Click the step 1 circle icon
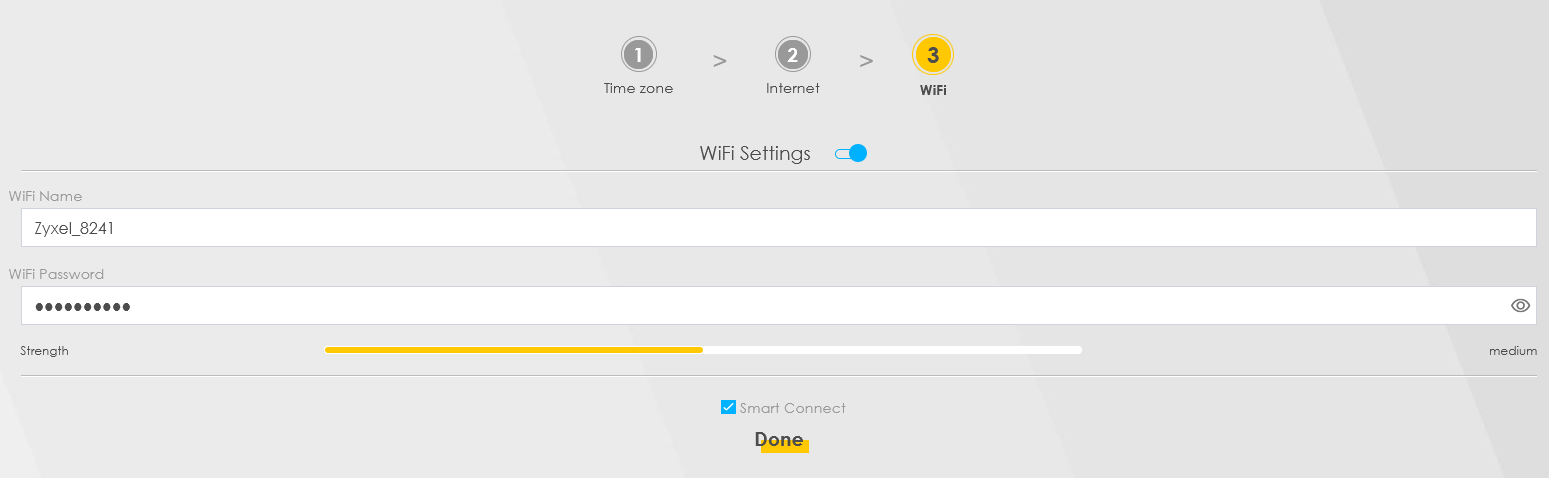 click(638, 55)
